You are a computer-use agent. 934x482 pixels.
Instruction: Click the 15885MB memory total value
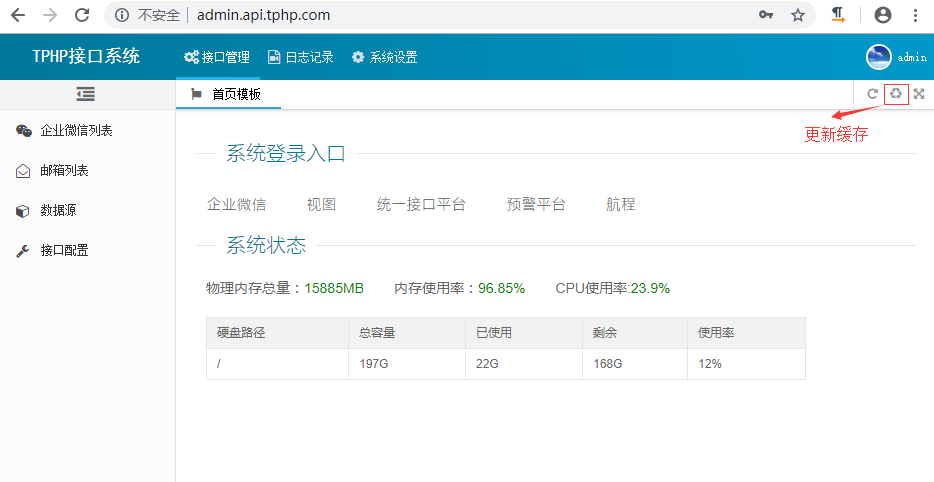[x=334, y=288]
